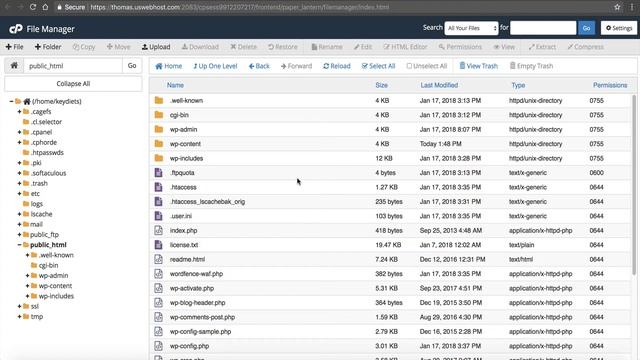Viewport: 640px width, 360px height.
Task: Click the file list vertical scrollbar
Action: pyautogui.click(x=634, y=184)
